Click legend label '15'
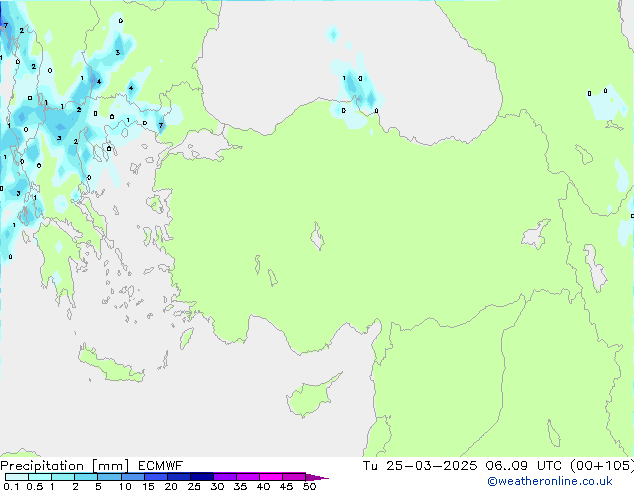Screen dimensions: 634x490 [x=148, y=486]
